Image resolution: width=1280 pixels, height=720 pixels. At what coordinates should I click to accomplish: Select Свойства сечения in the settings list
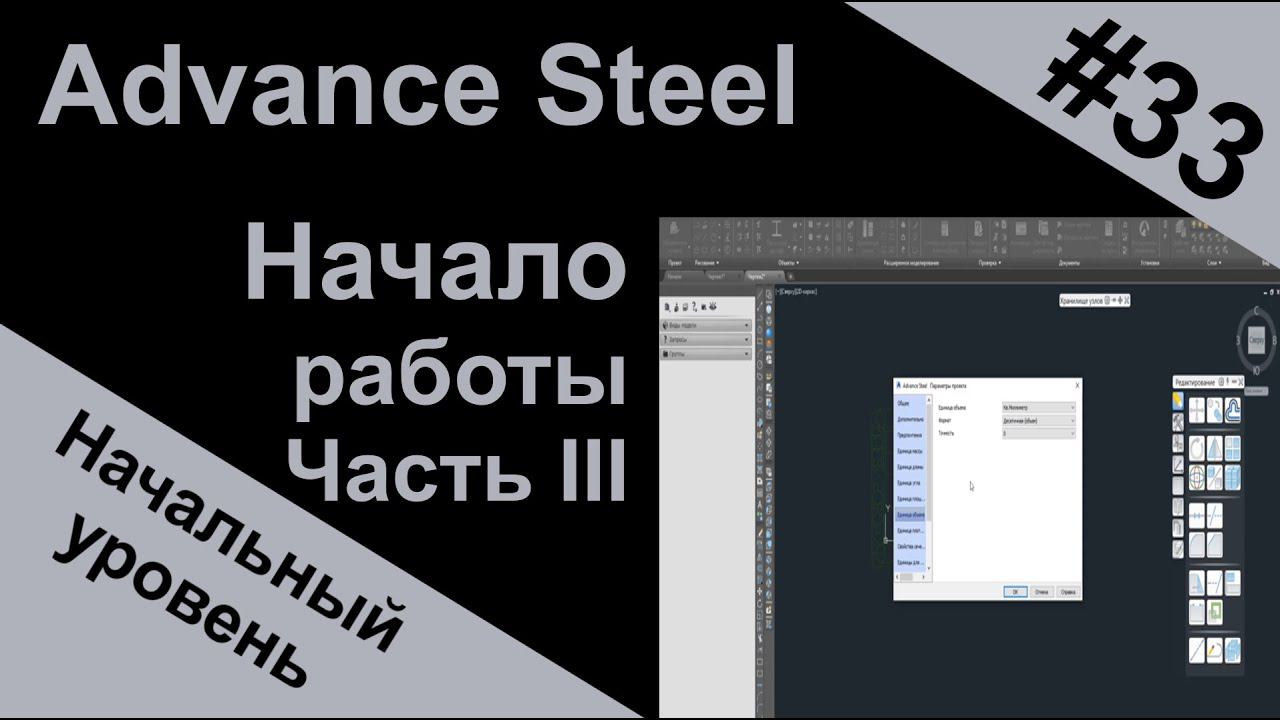pyautogui.click(x=911, y=547)
